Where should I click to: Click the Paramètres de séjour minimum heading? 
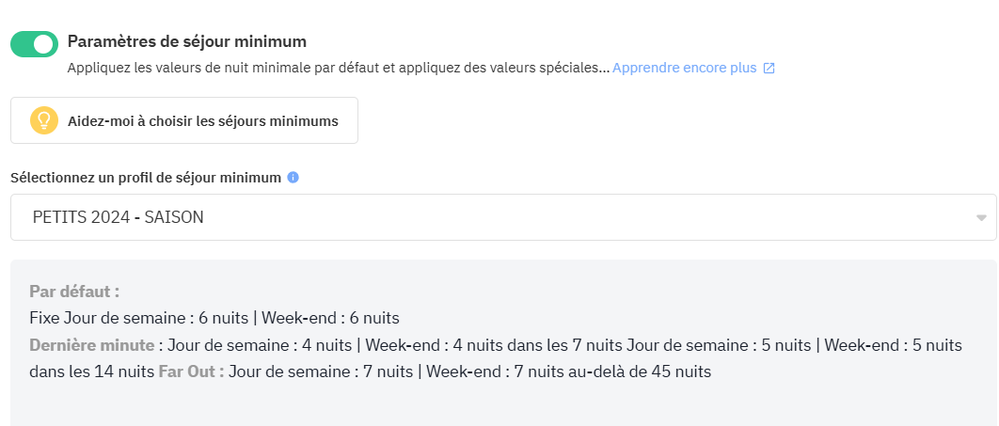[x=187, y=41]
